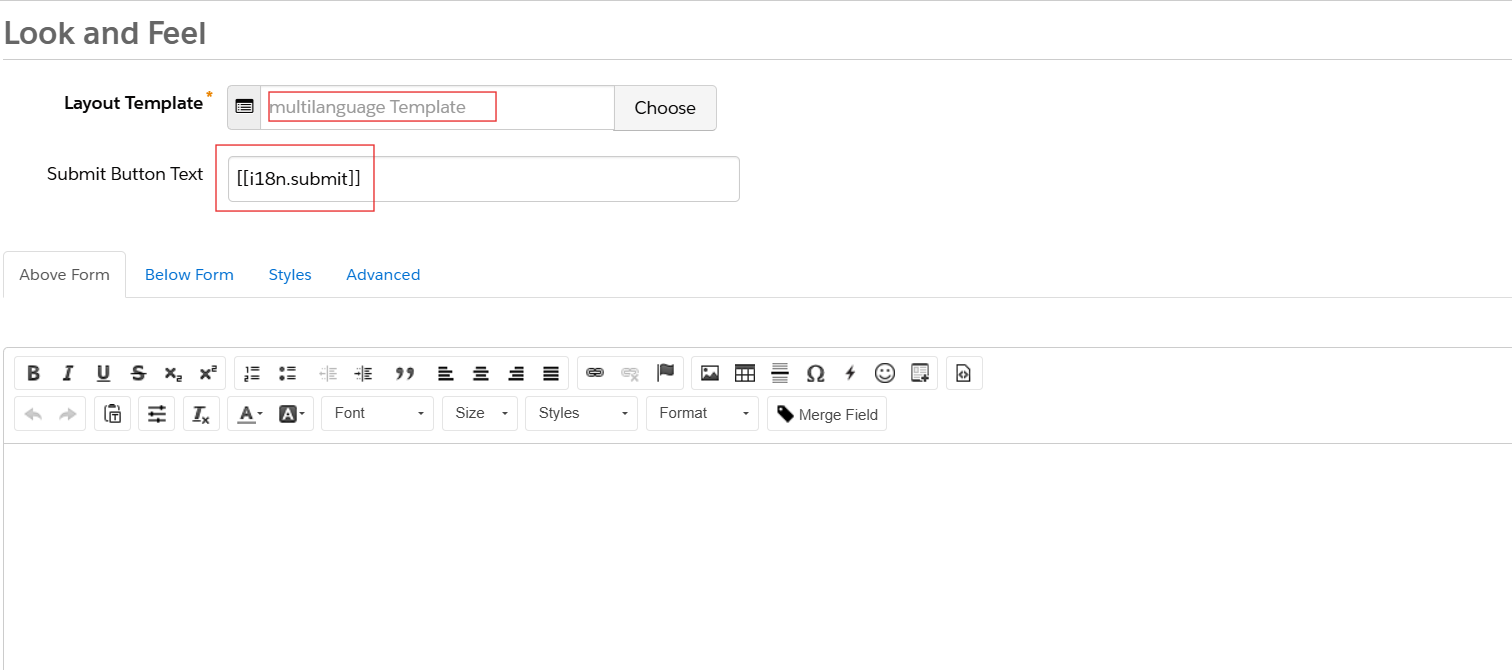Viewport: 1512px width, 670px height.
Task: Open the special character (Omega) picker
Action: coord(815,373)
